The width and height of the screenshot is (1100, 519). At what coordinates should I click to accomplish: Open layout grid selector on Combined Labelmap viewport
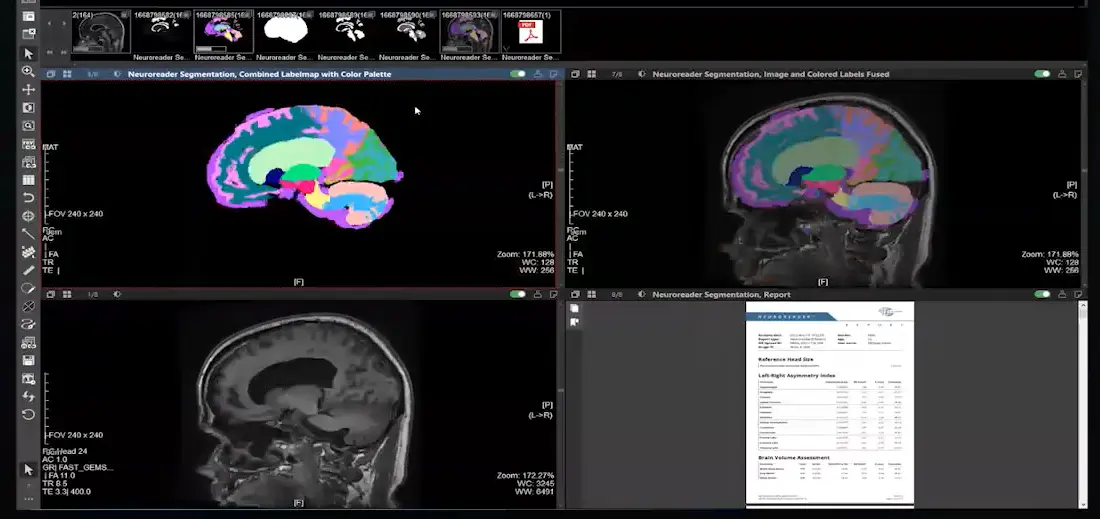point(67,74)
